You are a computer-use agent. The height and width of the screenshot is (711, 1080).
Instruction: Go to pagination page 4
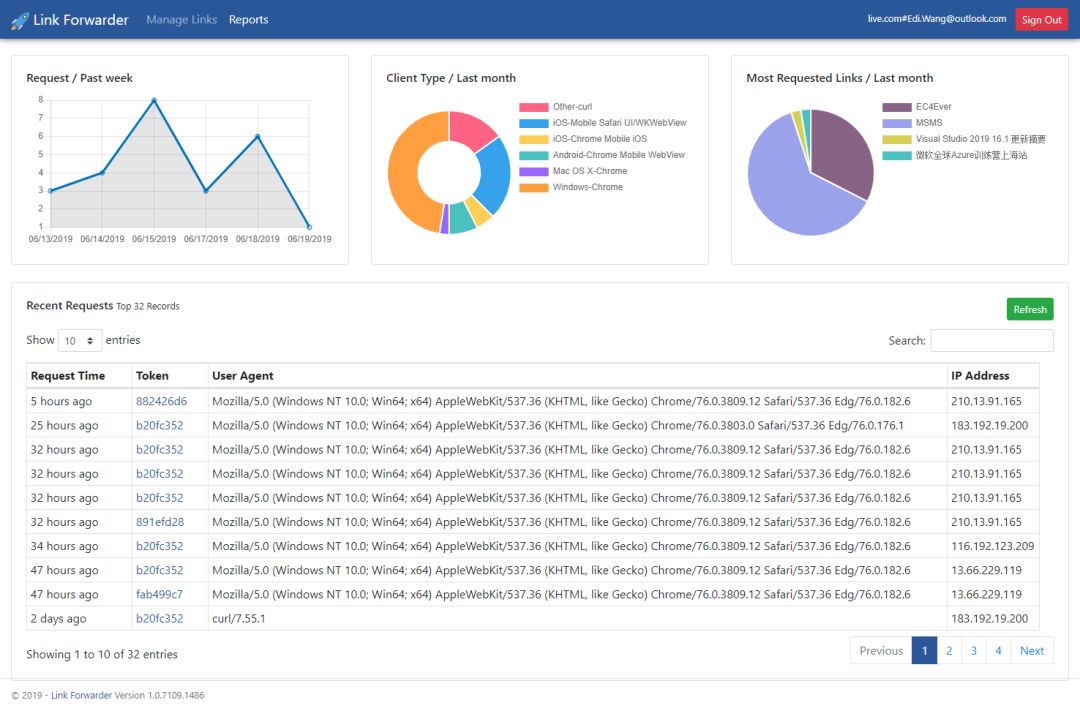998,650
